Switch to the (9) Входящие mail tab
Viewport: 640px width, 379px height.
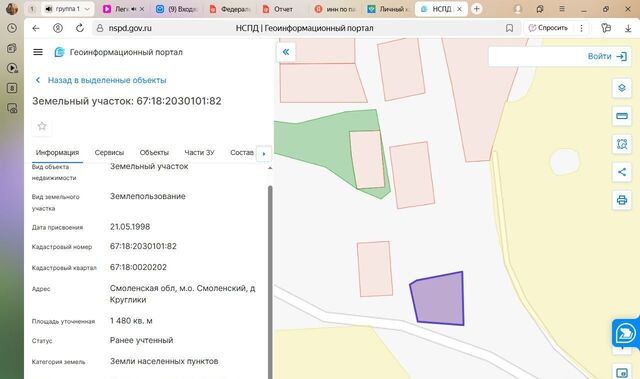[x=177, y=9]
